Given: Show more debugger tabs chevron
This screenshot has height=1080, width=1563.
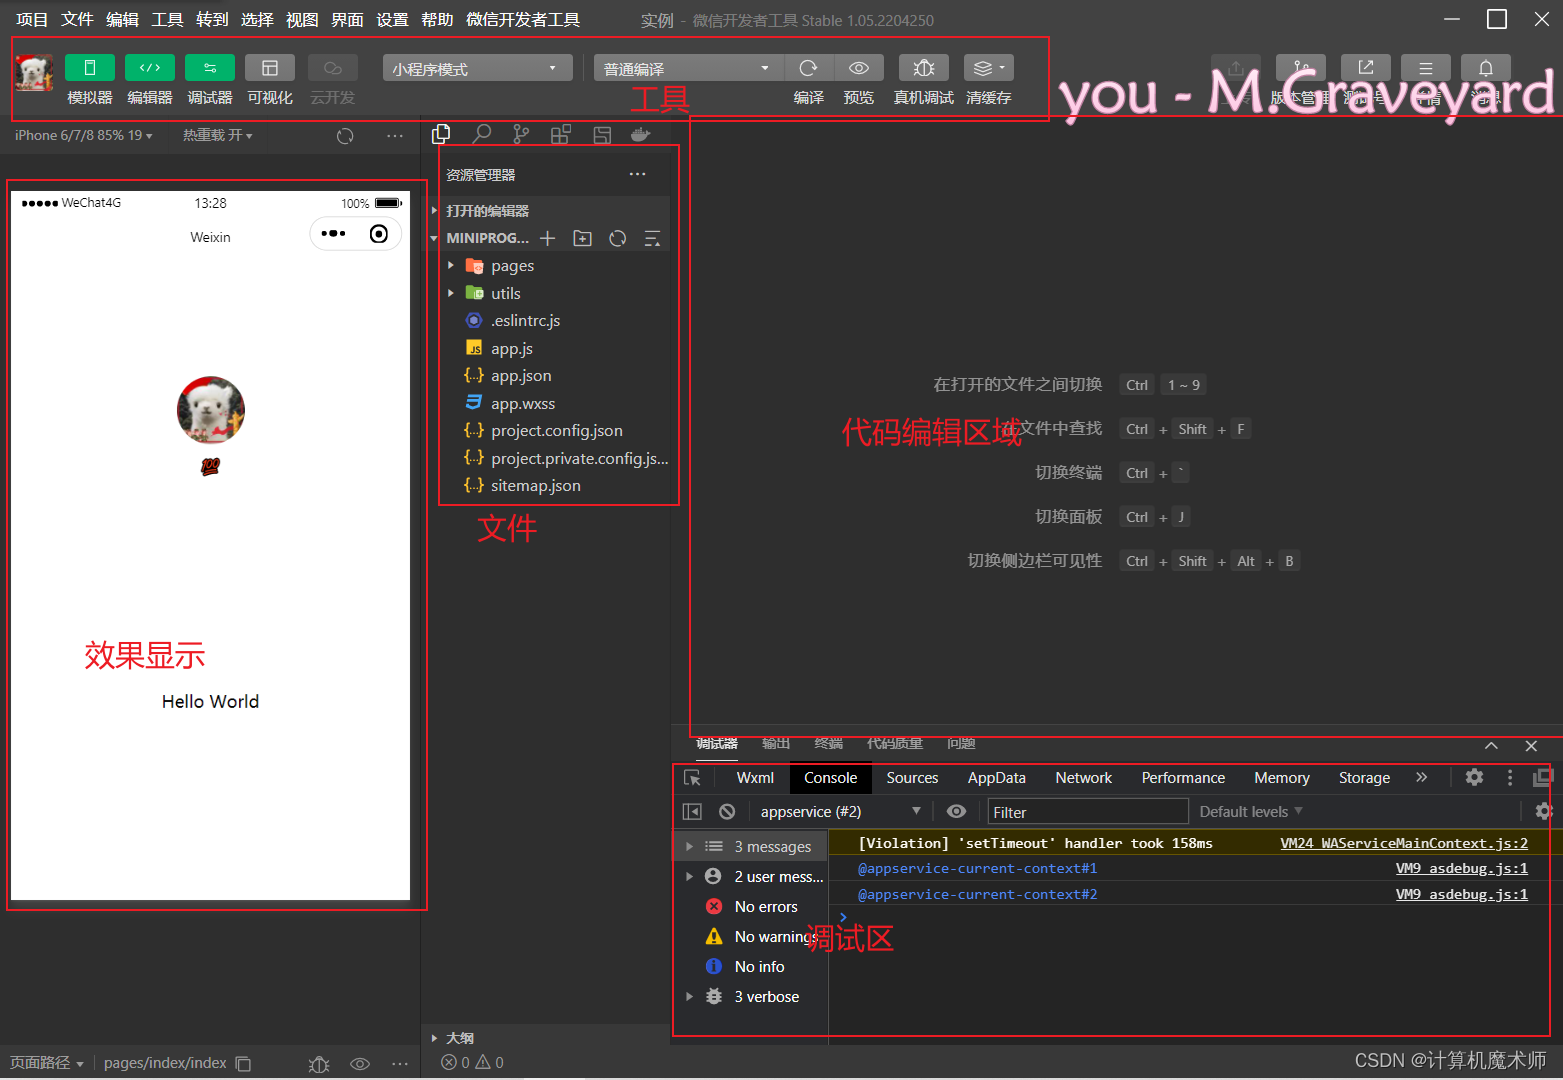Looking at the screenshot, I should pyautogui.click(x=1421, y=777).
